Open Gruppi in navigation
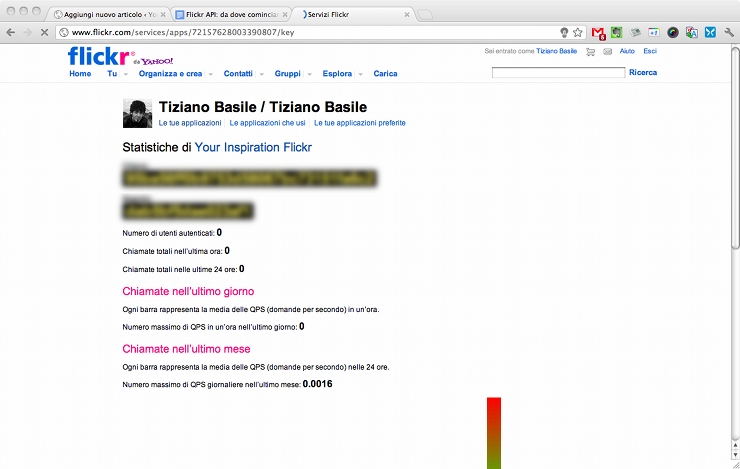 click(287, 74)
